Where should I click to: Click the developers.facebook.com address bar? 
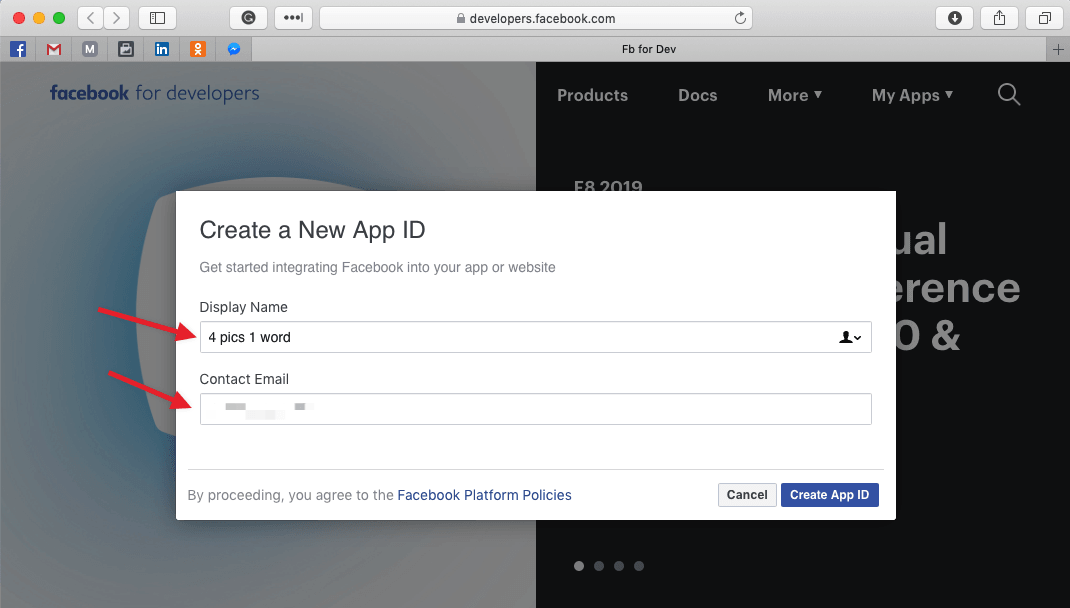pos(536,18)
